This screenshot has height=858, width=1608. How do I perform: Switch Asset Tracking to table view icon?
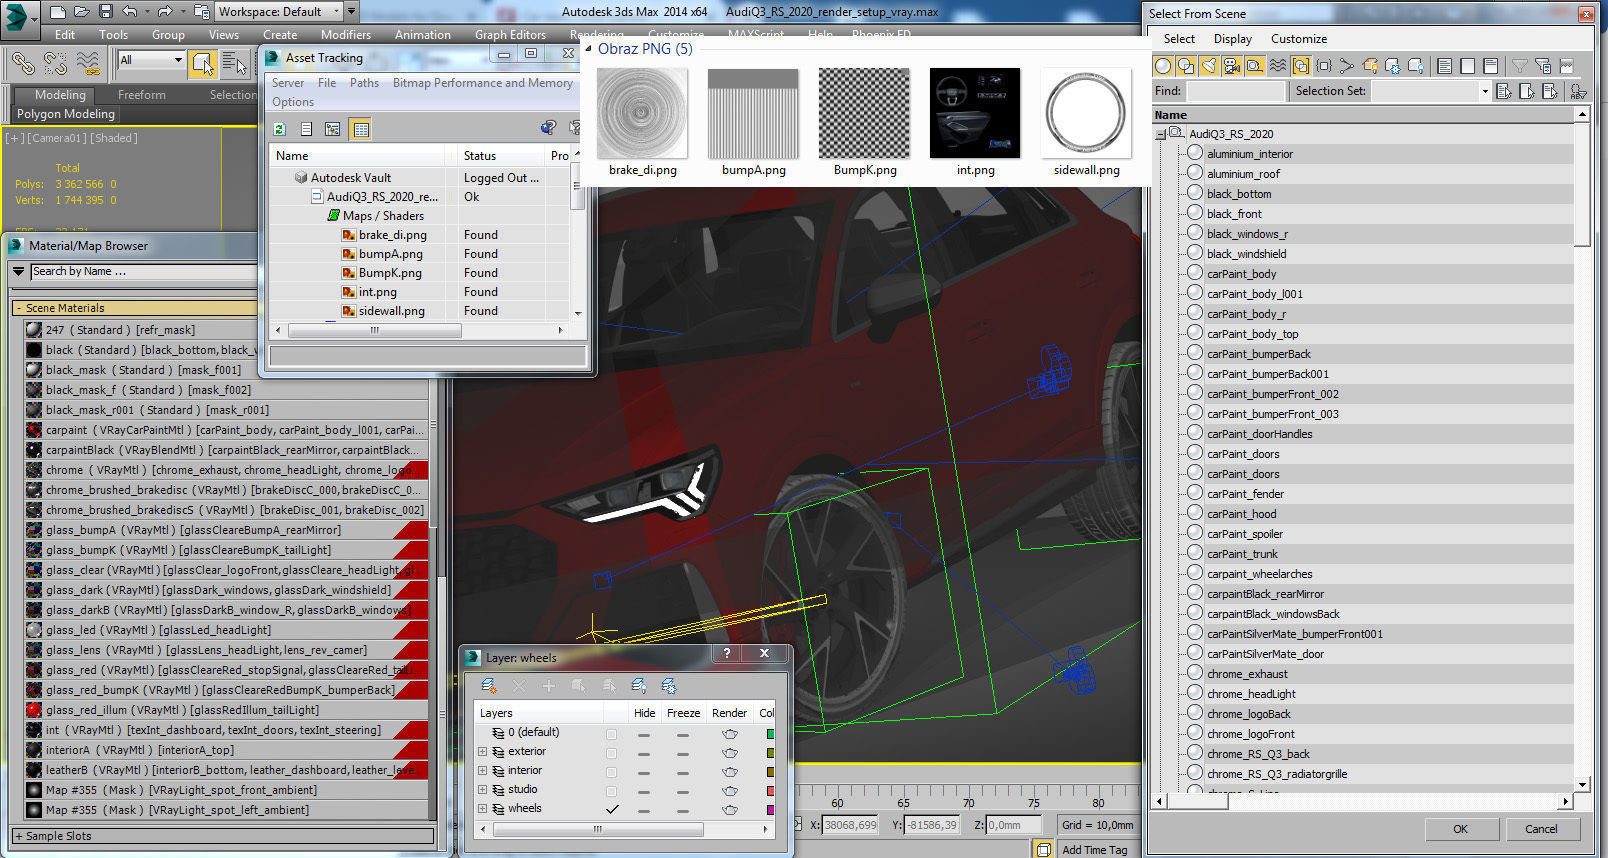(361, 129)
